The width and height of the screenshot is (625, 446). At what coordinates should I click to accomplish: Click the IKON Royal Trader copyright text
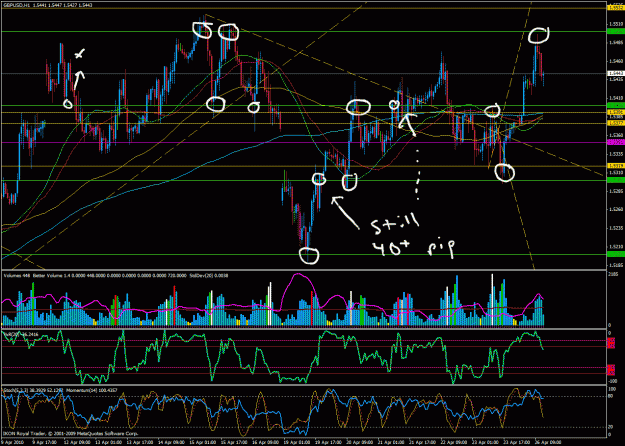(x=71, y=433)
